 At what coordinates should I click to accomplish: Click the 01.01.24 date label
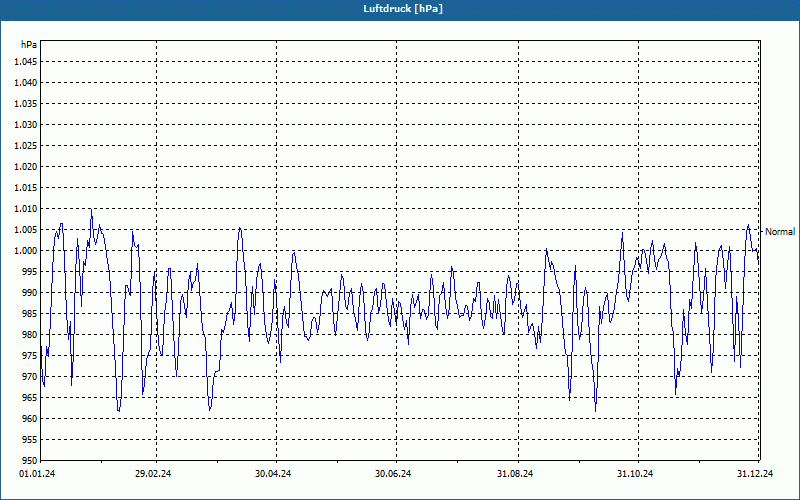coord(37,474)
